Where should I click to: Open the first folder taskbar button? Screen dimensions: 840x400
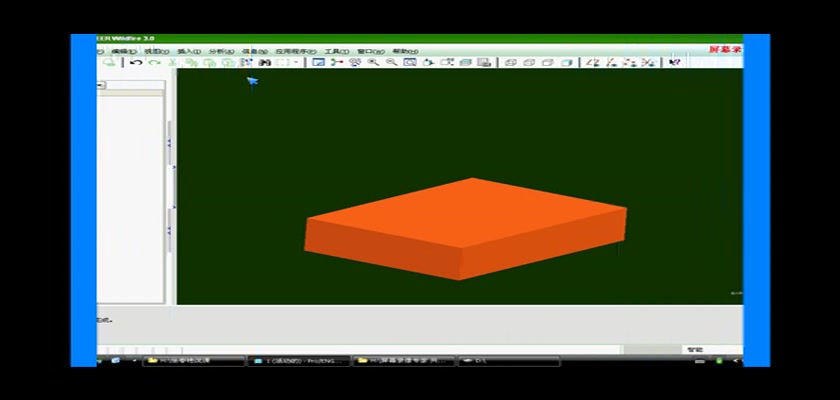(194, 361)
